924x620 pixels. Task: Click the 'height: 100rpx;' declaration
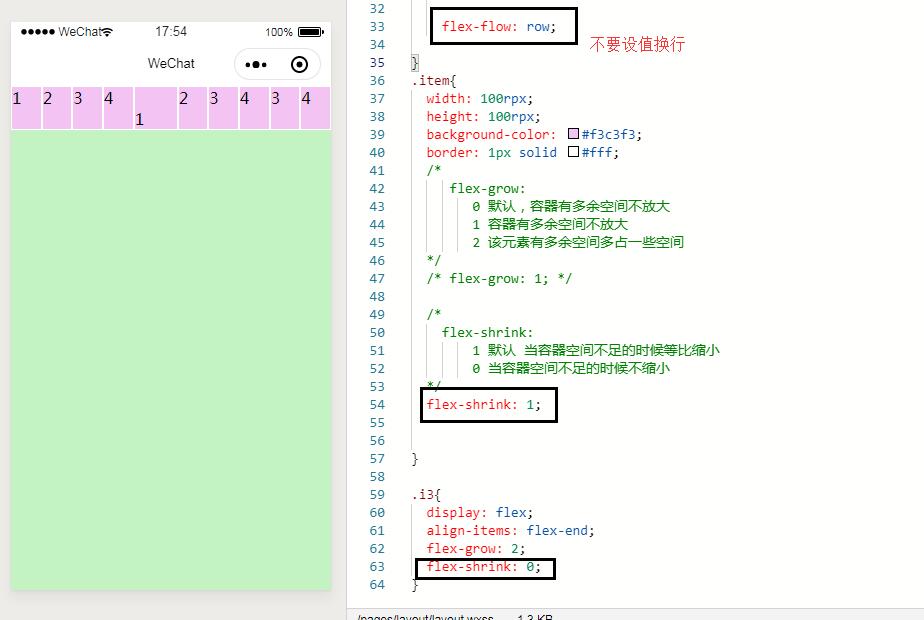point(483,117)
